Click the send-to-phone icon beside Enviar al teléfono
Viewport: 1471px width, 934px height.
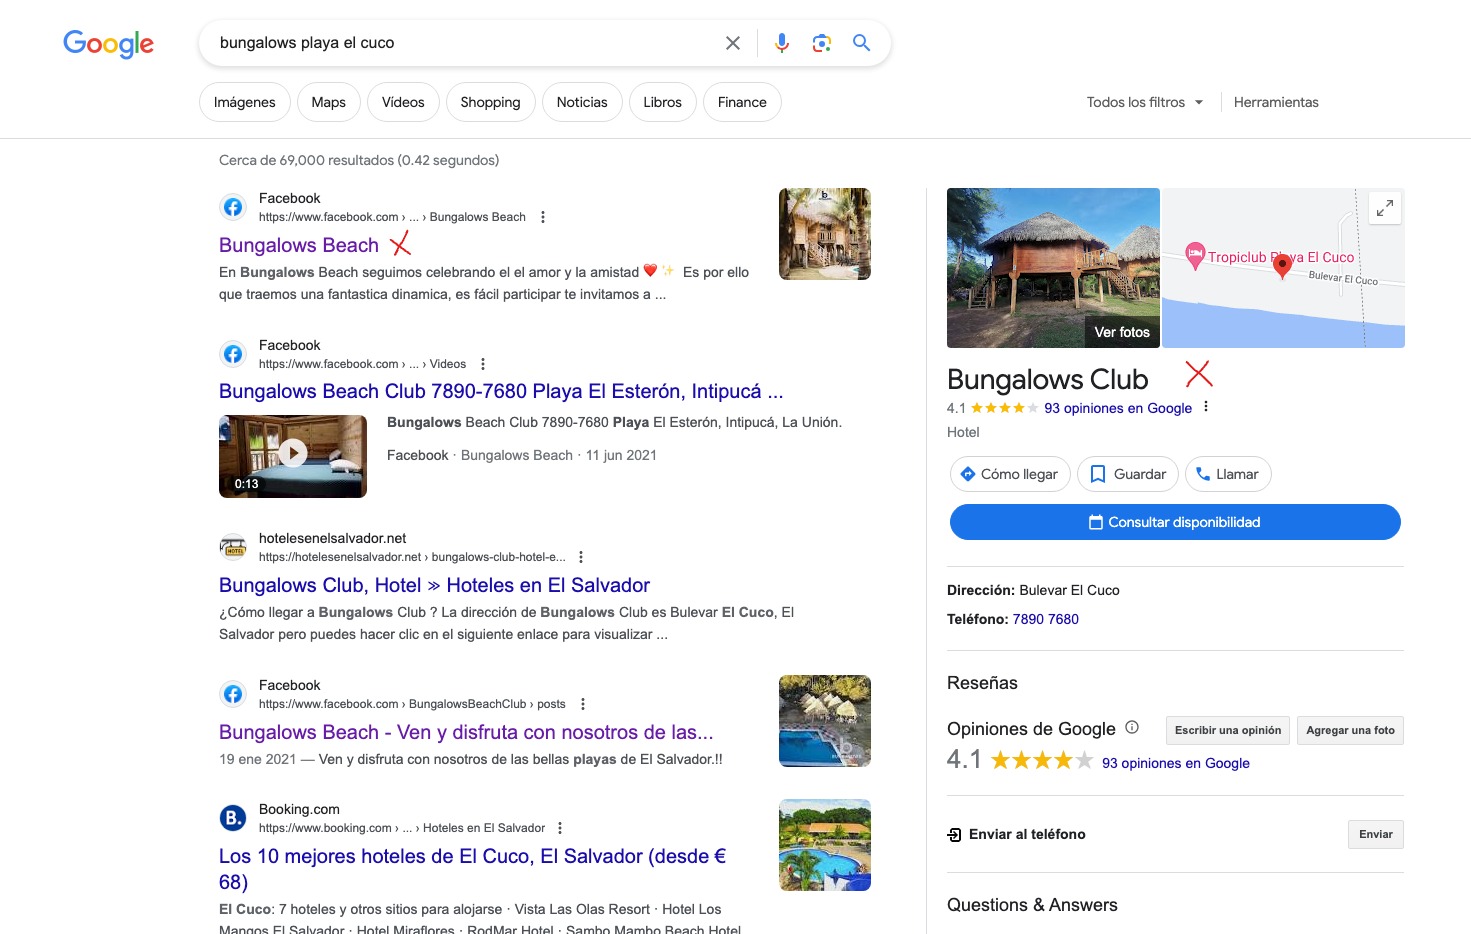point(955,835)
